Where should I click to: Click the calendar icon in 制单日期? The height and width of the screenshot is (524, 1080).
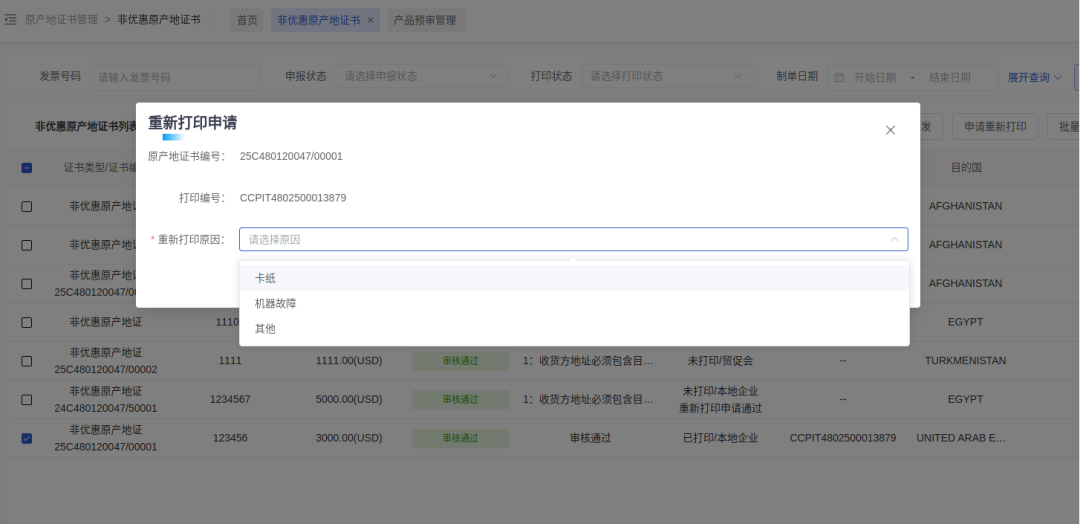pos(839,77)
